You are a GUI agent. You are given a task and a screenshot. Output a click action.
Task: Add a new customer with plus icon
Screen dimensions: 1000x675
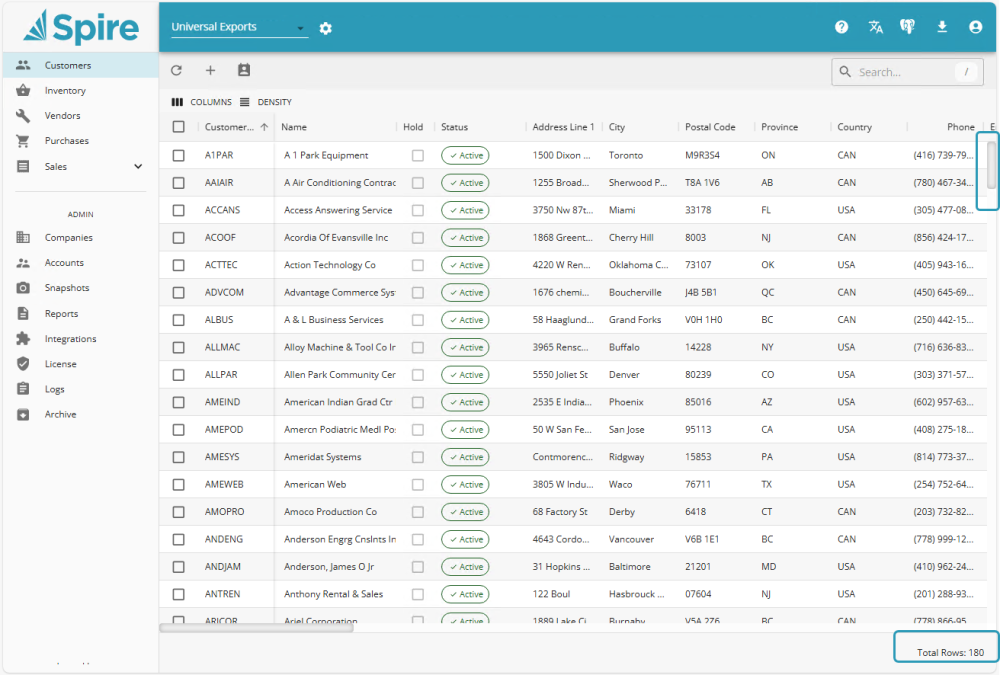point(210,70)
